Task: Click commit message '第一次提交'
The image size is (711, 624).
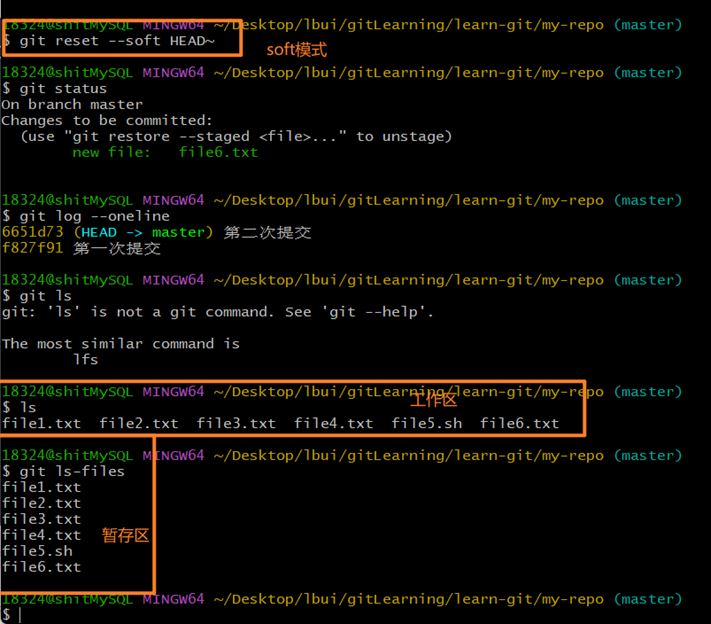Action: pyautogui.click(x=117, y=249)
